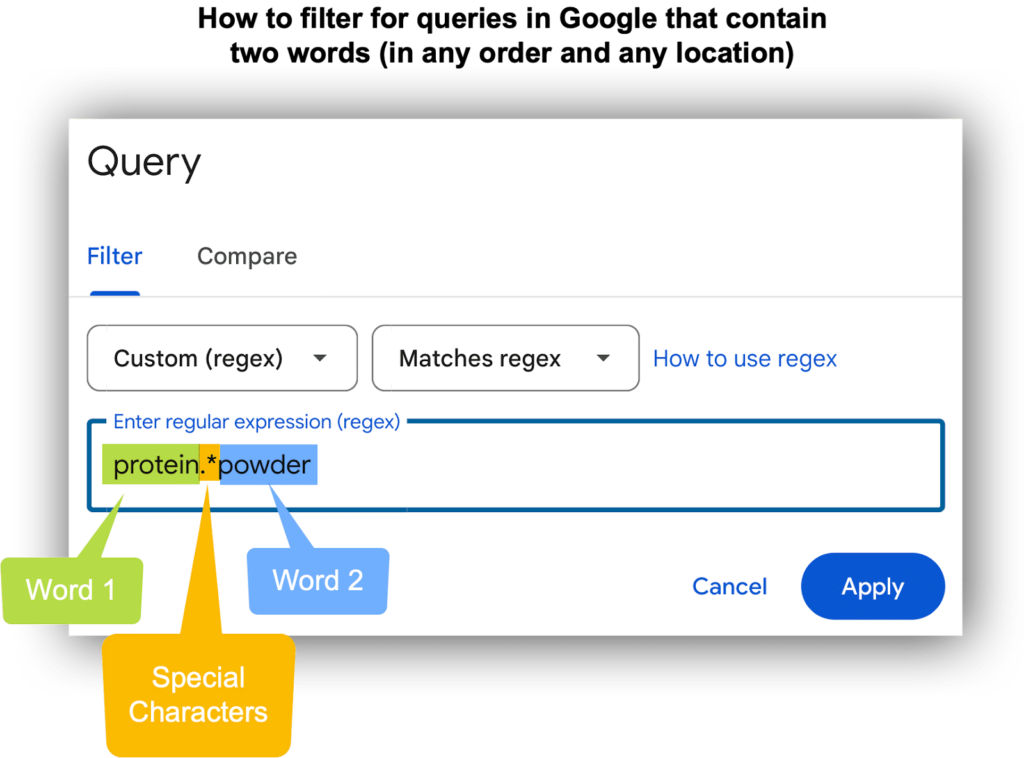Click the Enter regular expression label

pos(257,422)
